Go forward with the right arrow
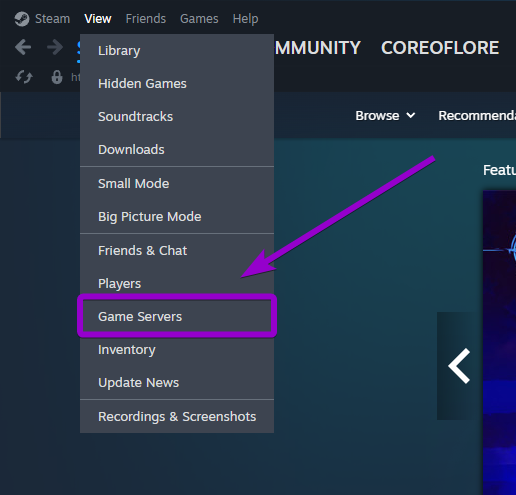 click(55, 47)
